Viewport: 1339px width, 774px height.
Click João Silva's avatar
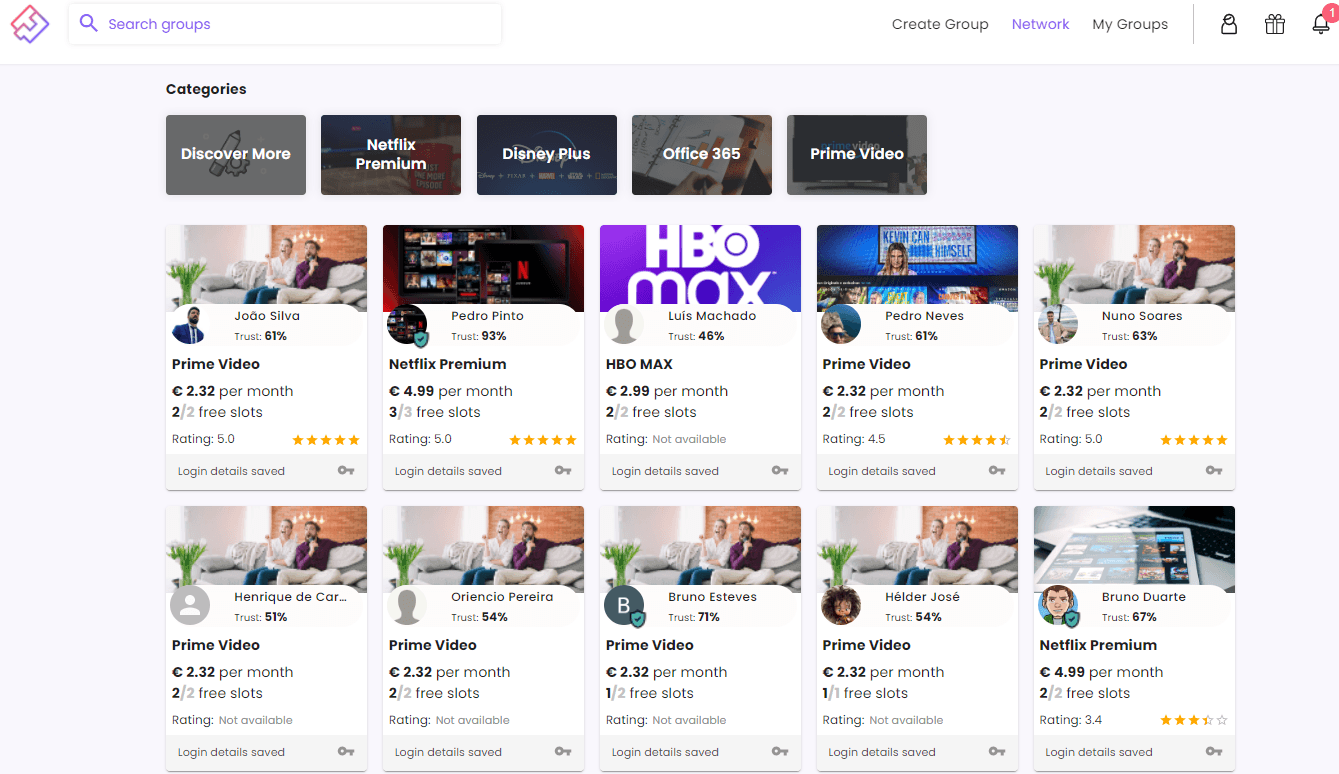point(190,325)
